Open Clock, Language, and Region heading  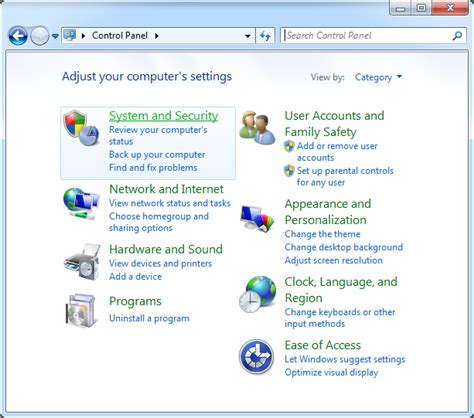(x=341, y=290)
